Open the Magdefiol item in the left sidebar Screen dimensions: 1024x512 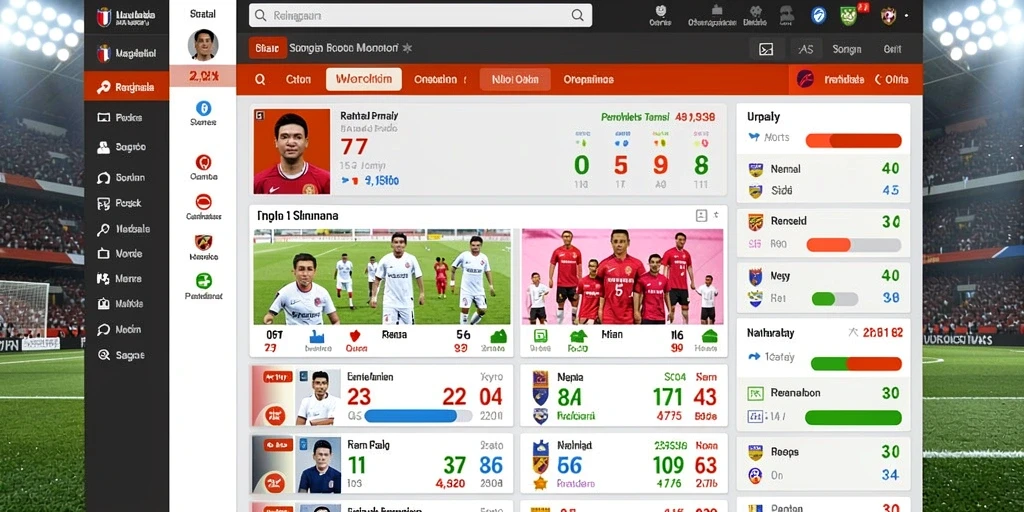(127, 54)
